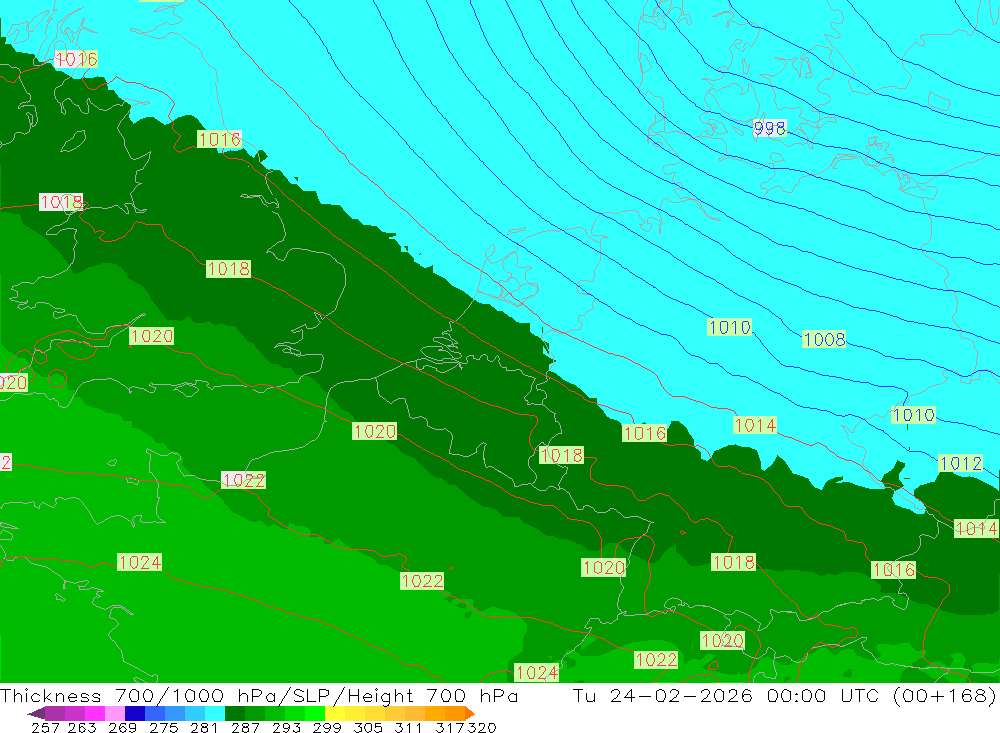Click the blue 998 pressure label
Image resolution: width=1000 pixels, height=733 pixels.
(x=769, y=128)
